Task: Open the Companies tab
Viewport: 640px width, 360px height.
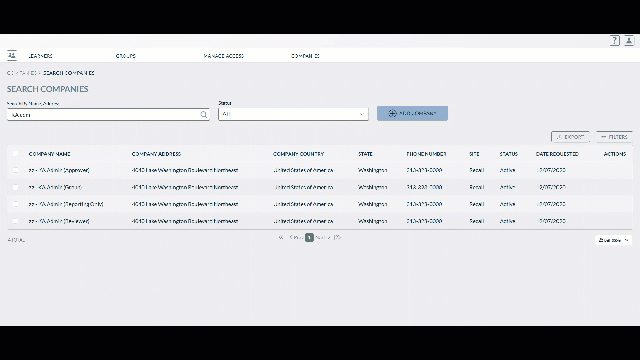Action: [305, 56]
